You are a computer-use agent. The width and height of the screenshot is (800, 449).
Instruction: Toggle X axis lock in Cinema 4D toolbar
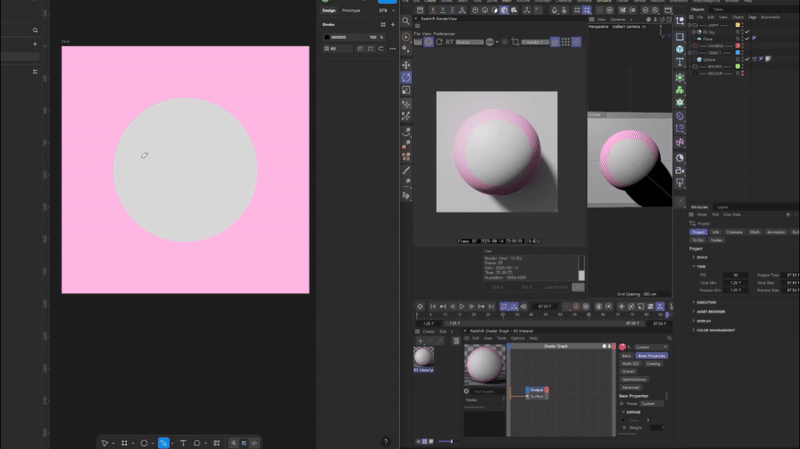click(x=433, y=10)
